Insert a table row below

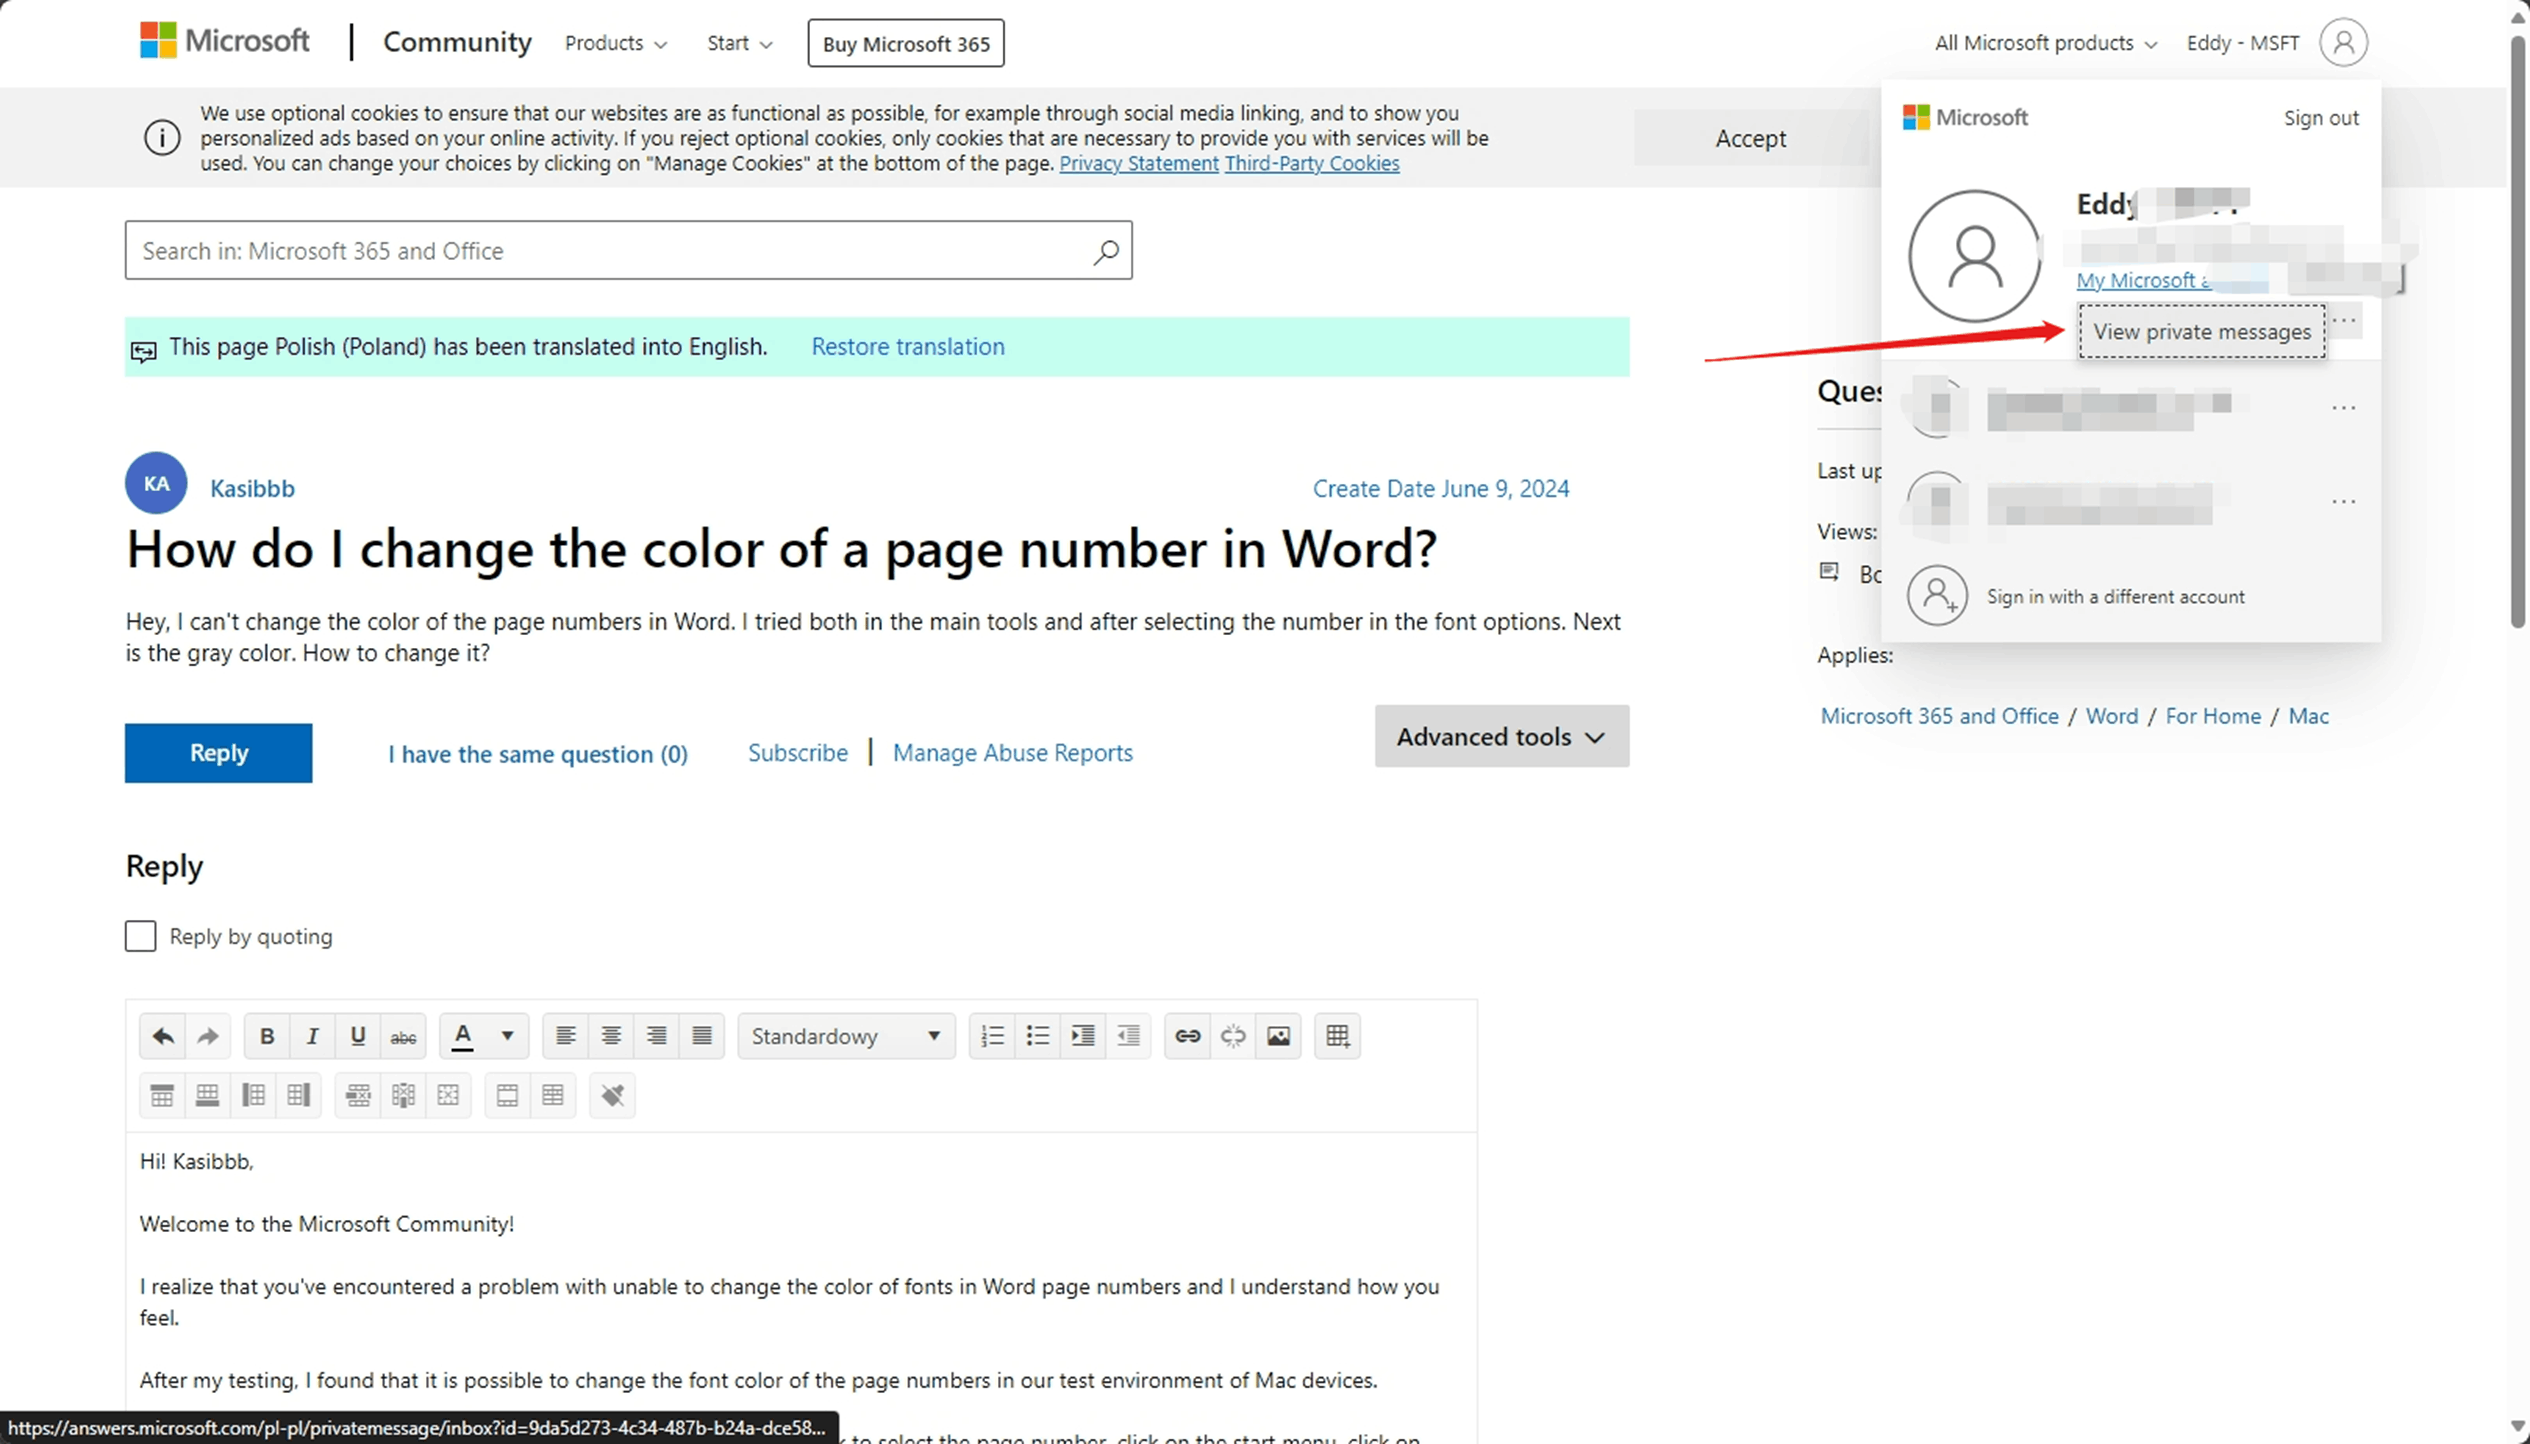(207, 1095)
